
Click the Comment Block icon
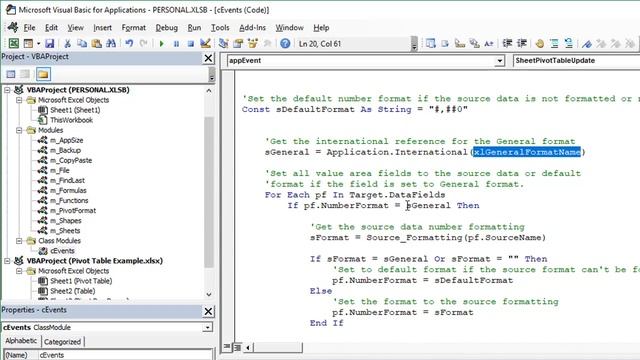coord(554,43)
